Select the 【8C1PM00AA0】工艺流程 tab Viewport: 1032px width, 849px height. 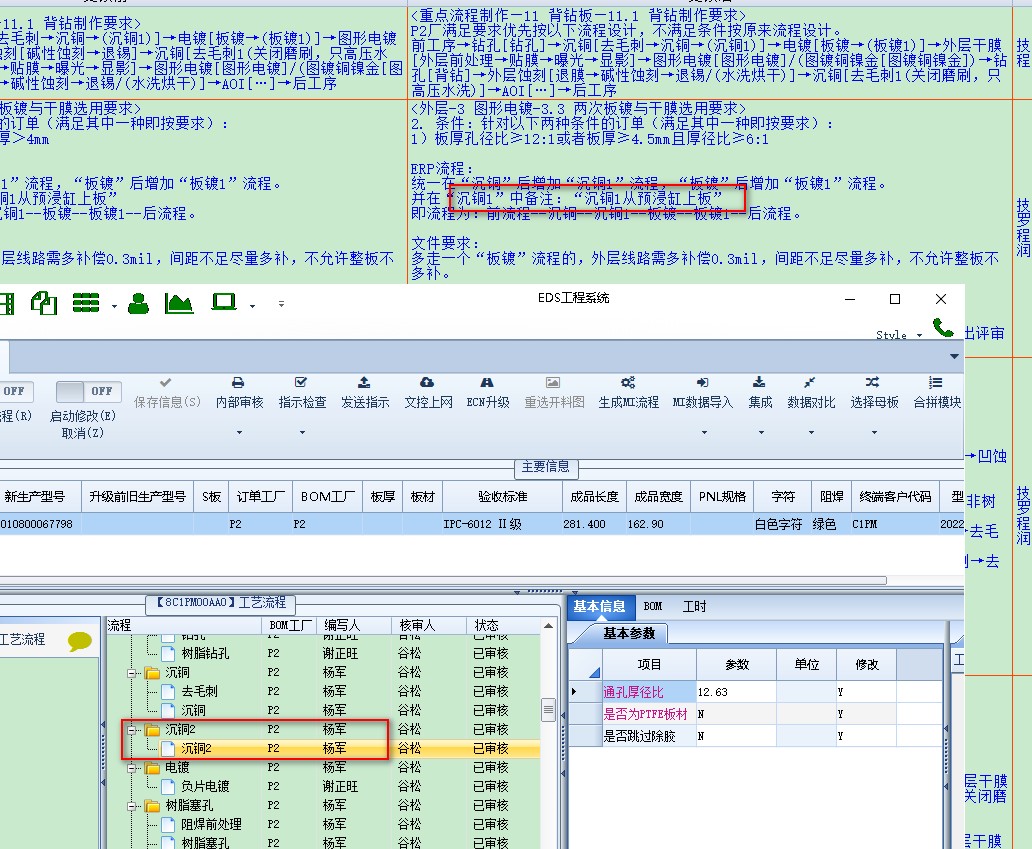click(x=220, y=603)
